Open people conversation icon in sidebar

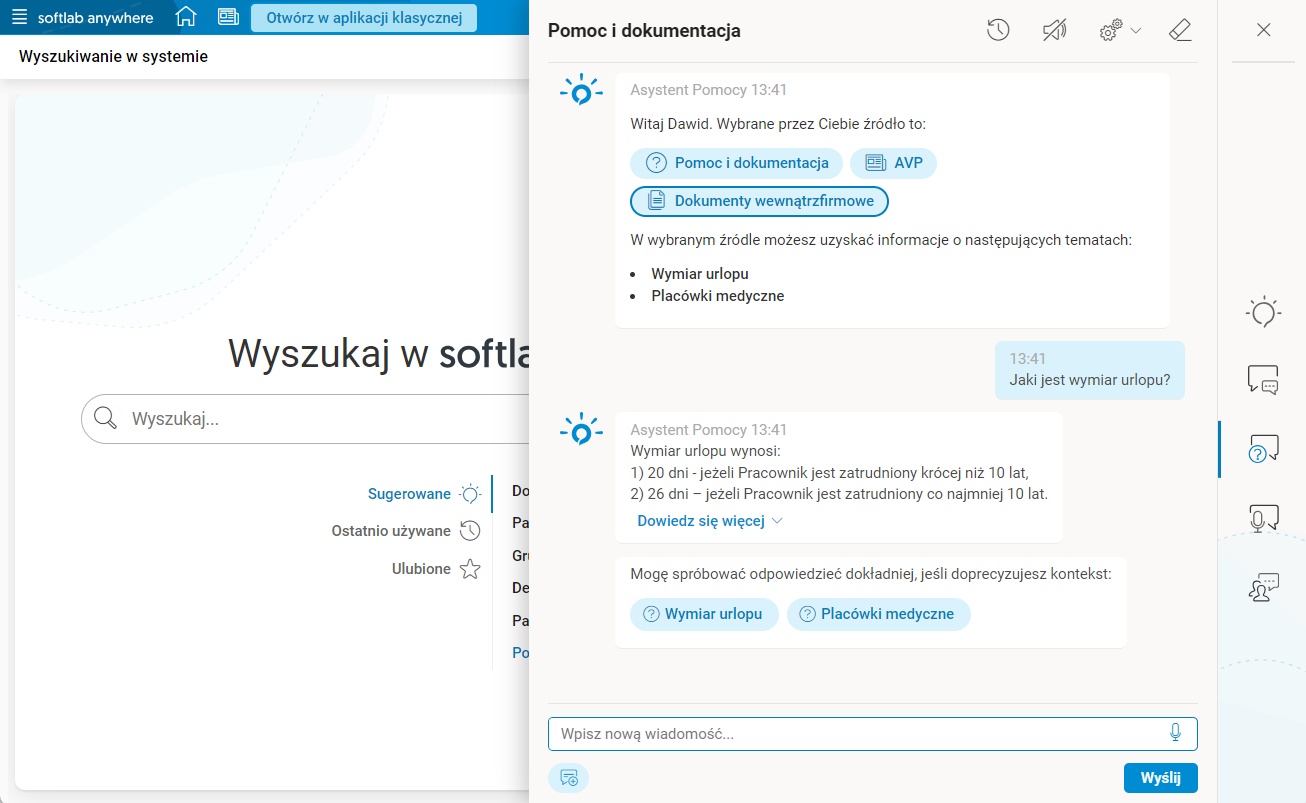(1264, 587)
